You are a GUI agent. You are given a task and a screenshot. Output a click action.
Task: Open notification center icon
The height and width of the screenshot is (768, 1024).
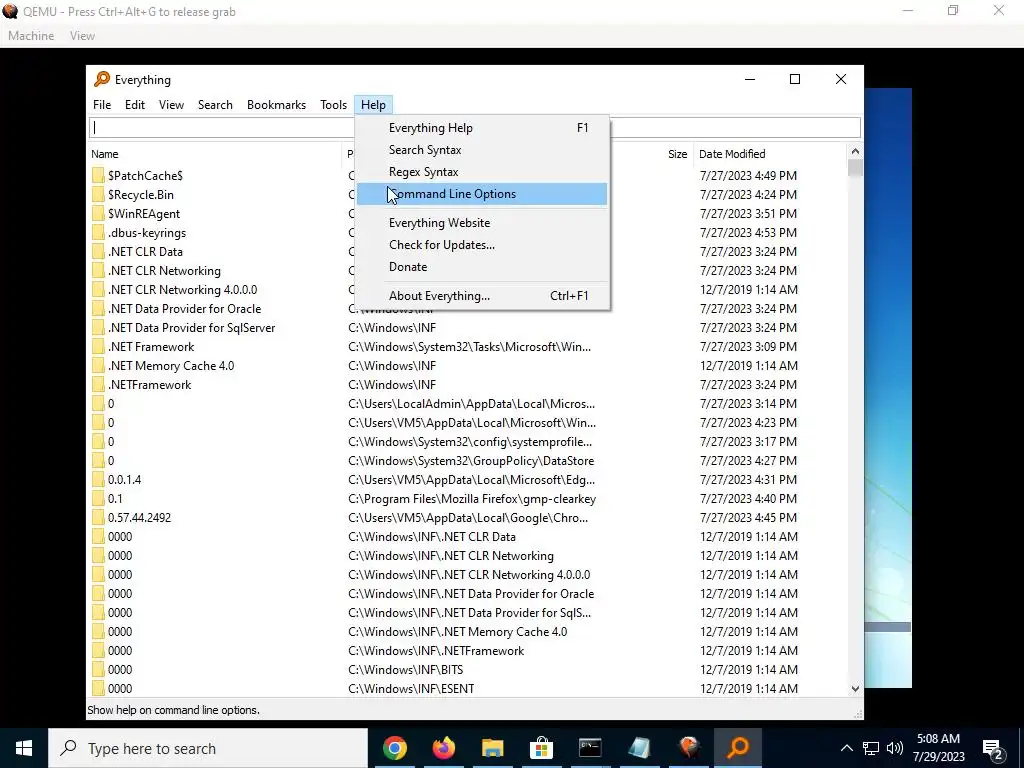click(993, 749)
